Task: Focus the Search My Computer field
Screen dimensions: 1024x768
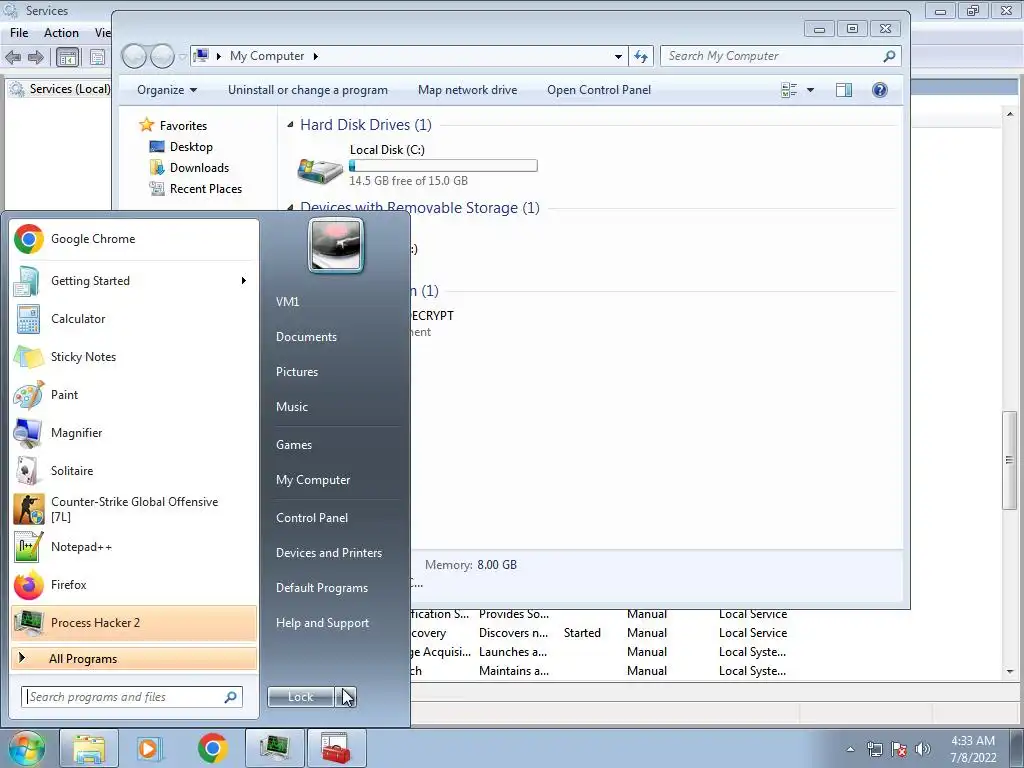Action: [x=780, y=56]
